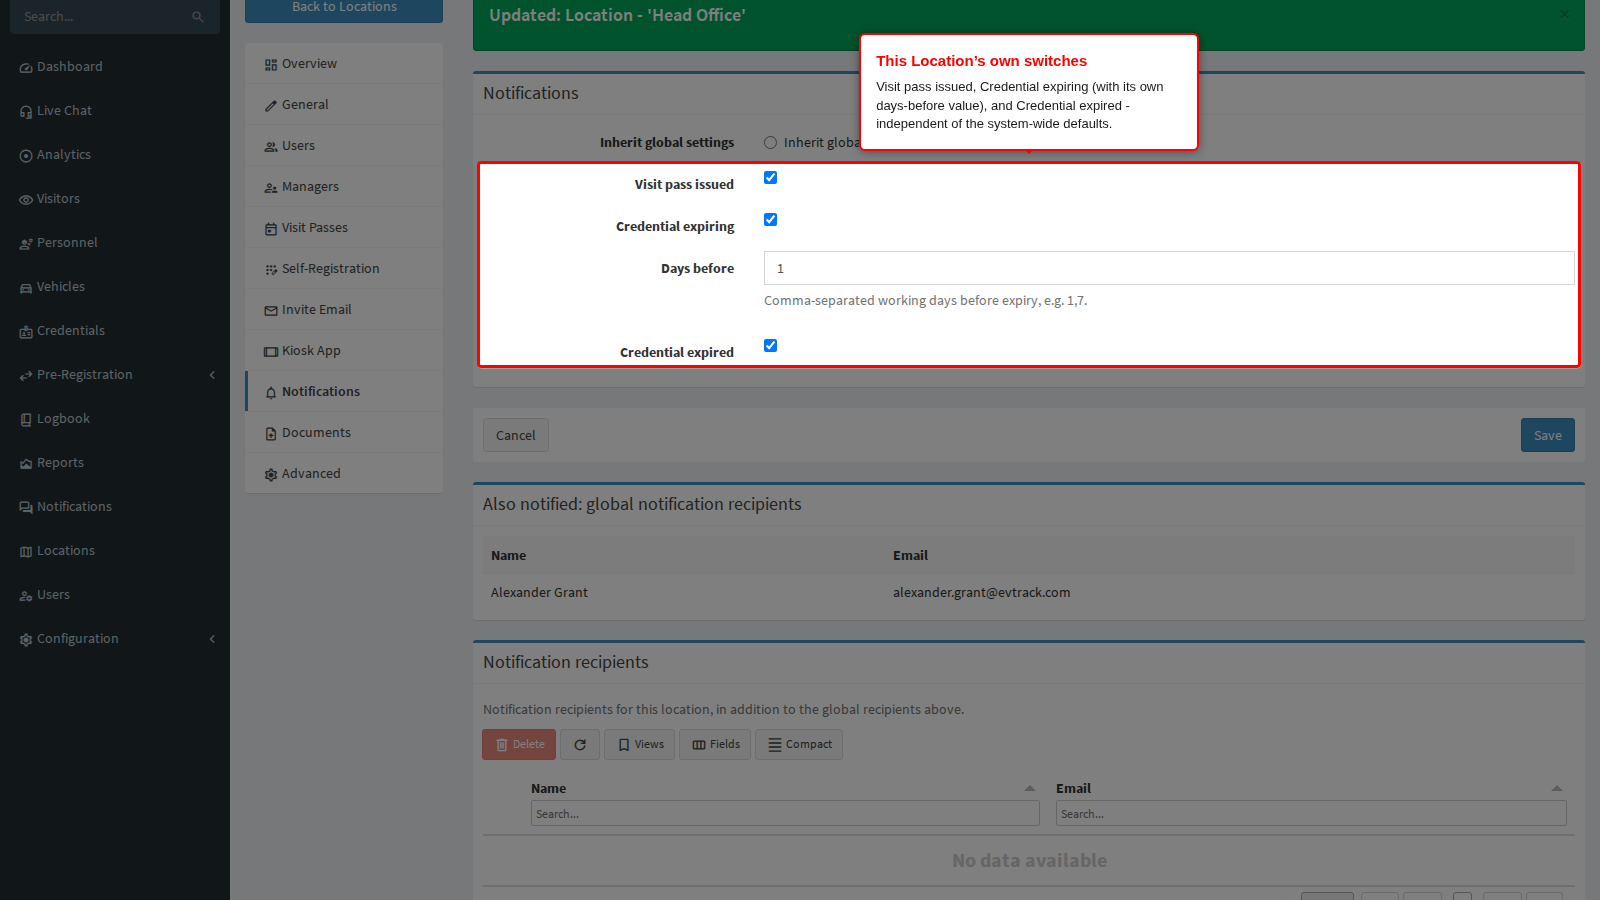The image size is (1600, 900).
Task: Open Live Chat in sidebar
Action: (56, 111)
